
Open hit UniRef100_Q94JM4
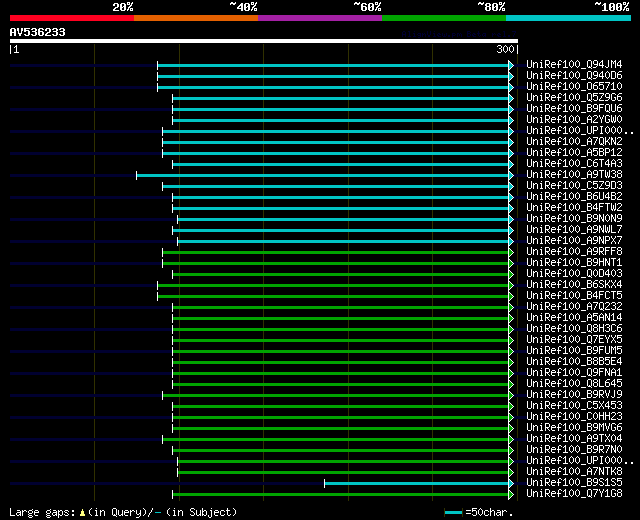coord(574,64)
